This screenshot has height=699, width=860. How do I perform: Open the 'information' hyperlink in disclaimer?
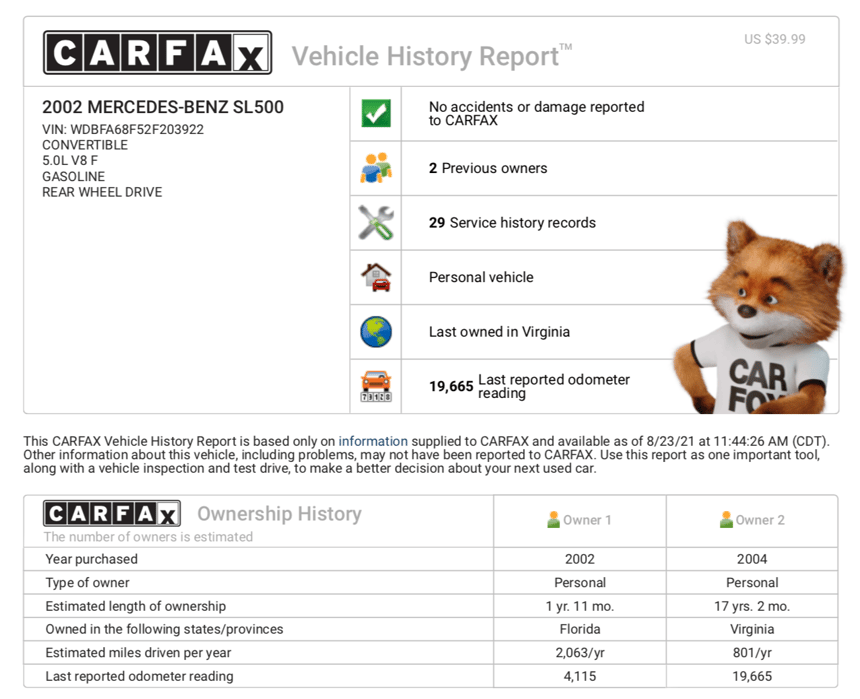click(373, 441)
